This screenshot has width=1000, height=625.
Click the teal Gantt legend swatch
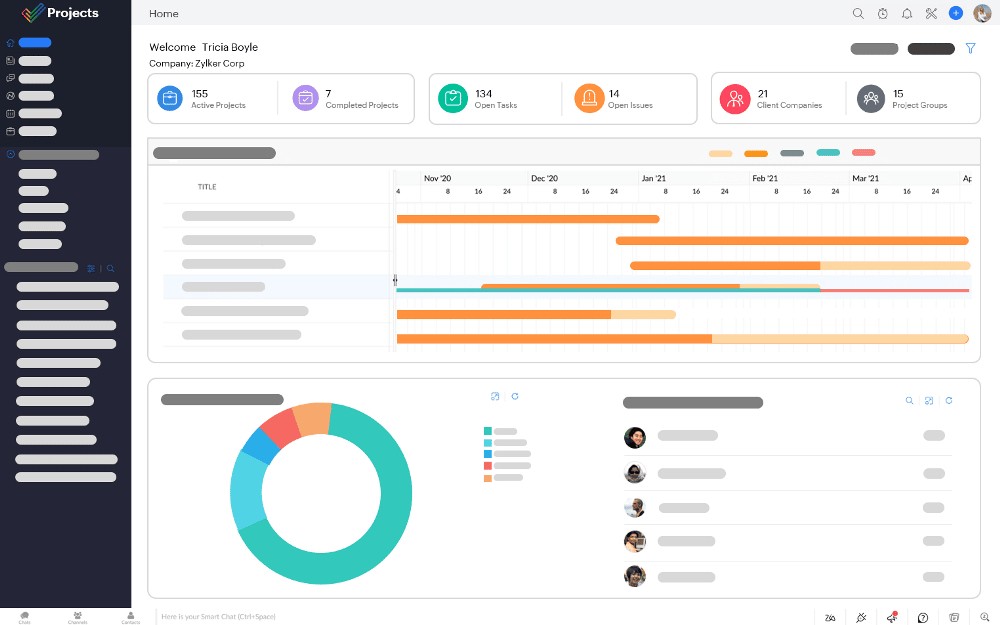point(828,152)
